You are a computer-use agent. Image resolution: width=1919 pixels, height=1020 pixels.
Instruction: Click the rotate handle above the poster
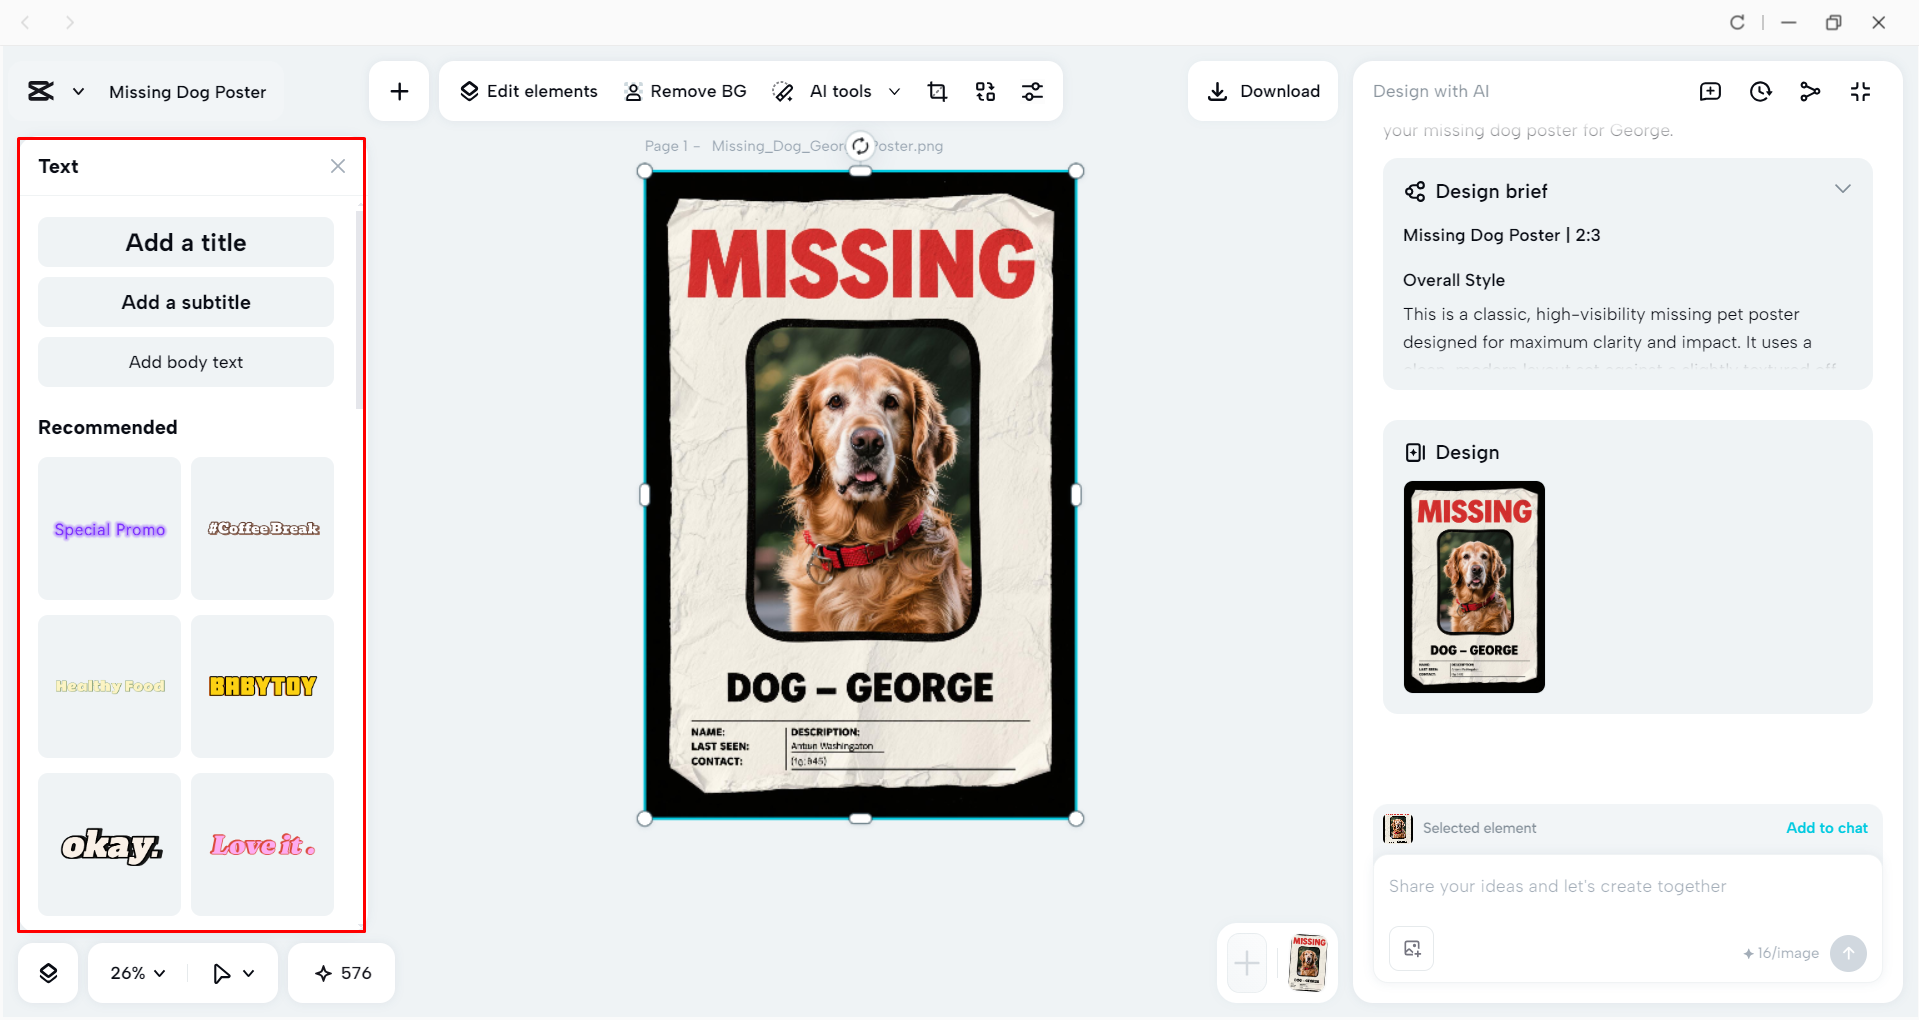click(860, 146)
